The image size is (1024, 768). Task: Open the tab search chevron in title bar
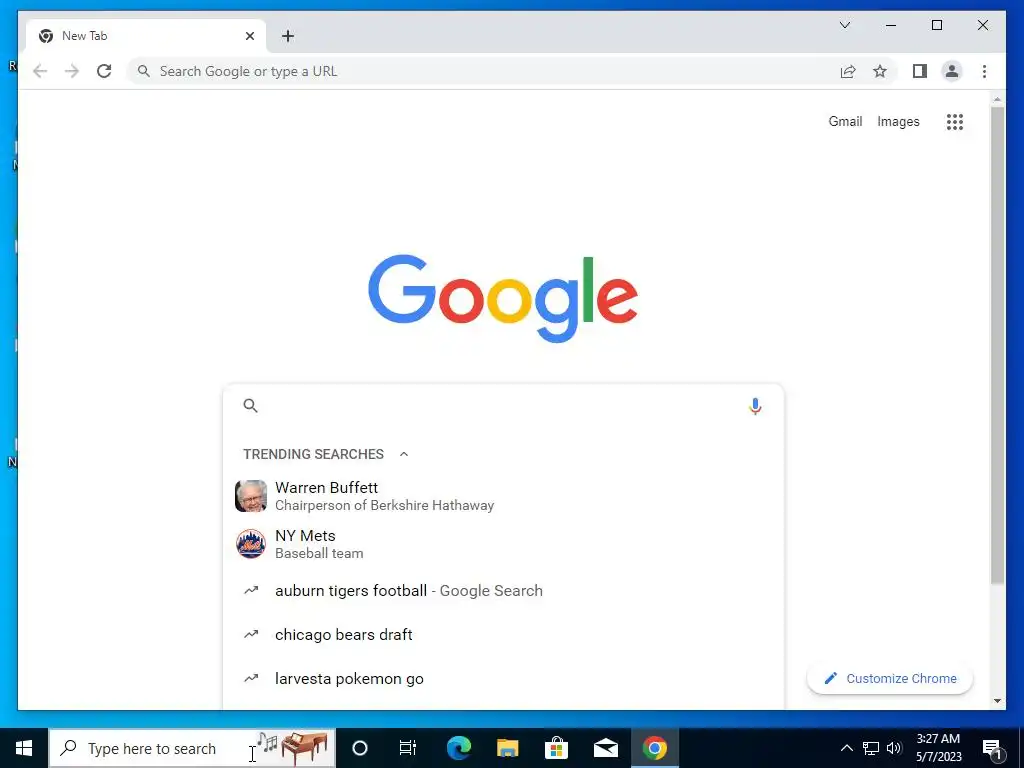click(844, 25)
